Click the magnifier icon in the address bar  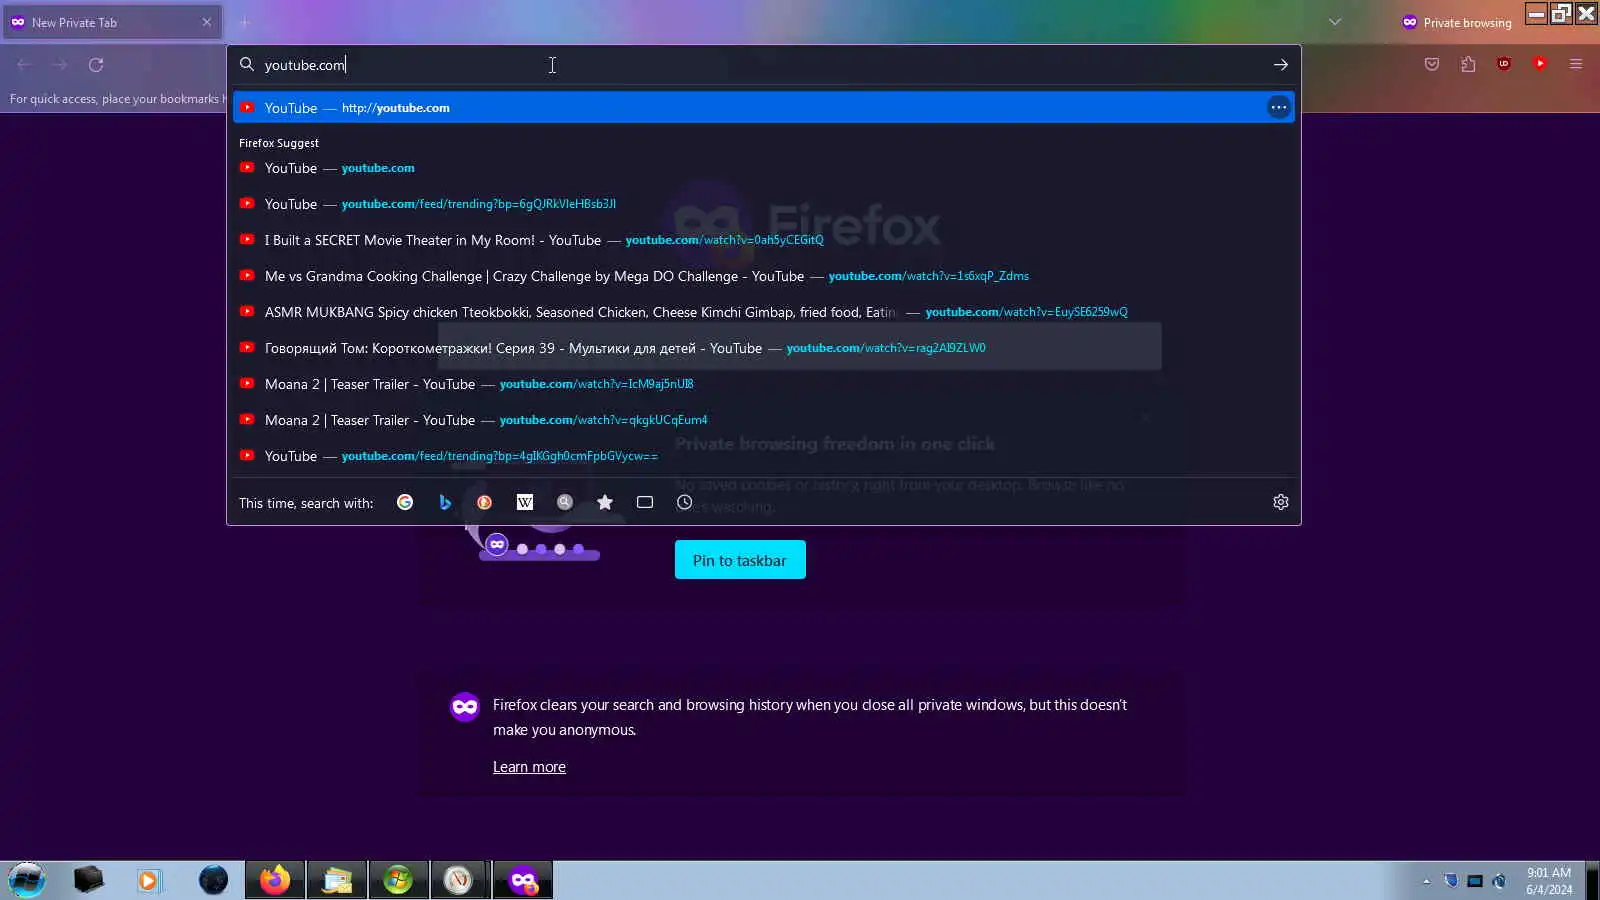point(247,64)
